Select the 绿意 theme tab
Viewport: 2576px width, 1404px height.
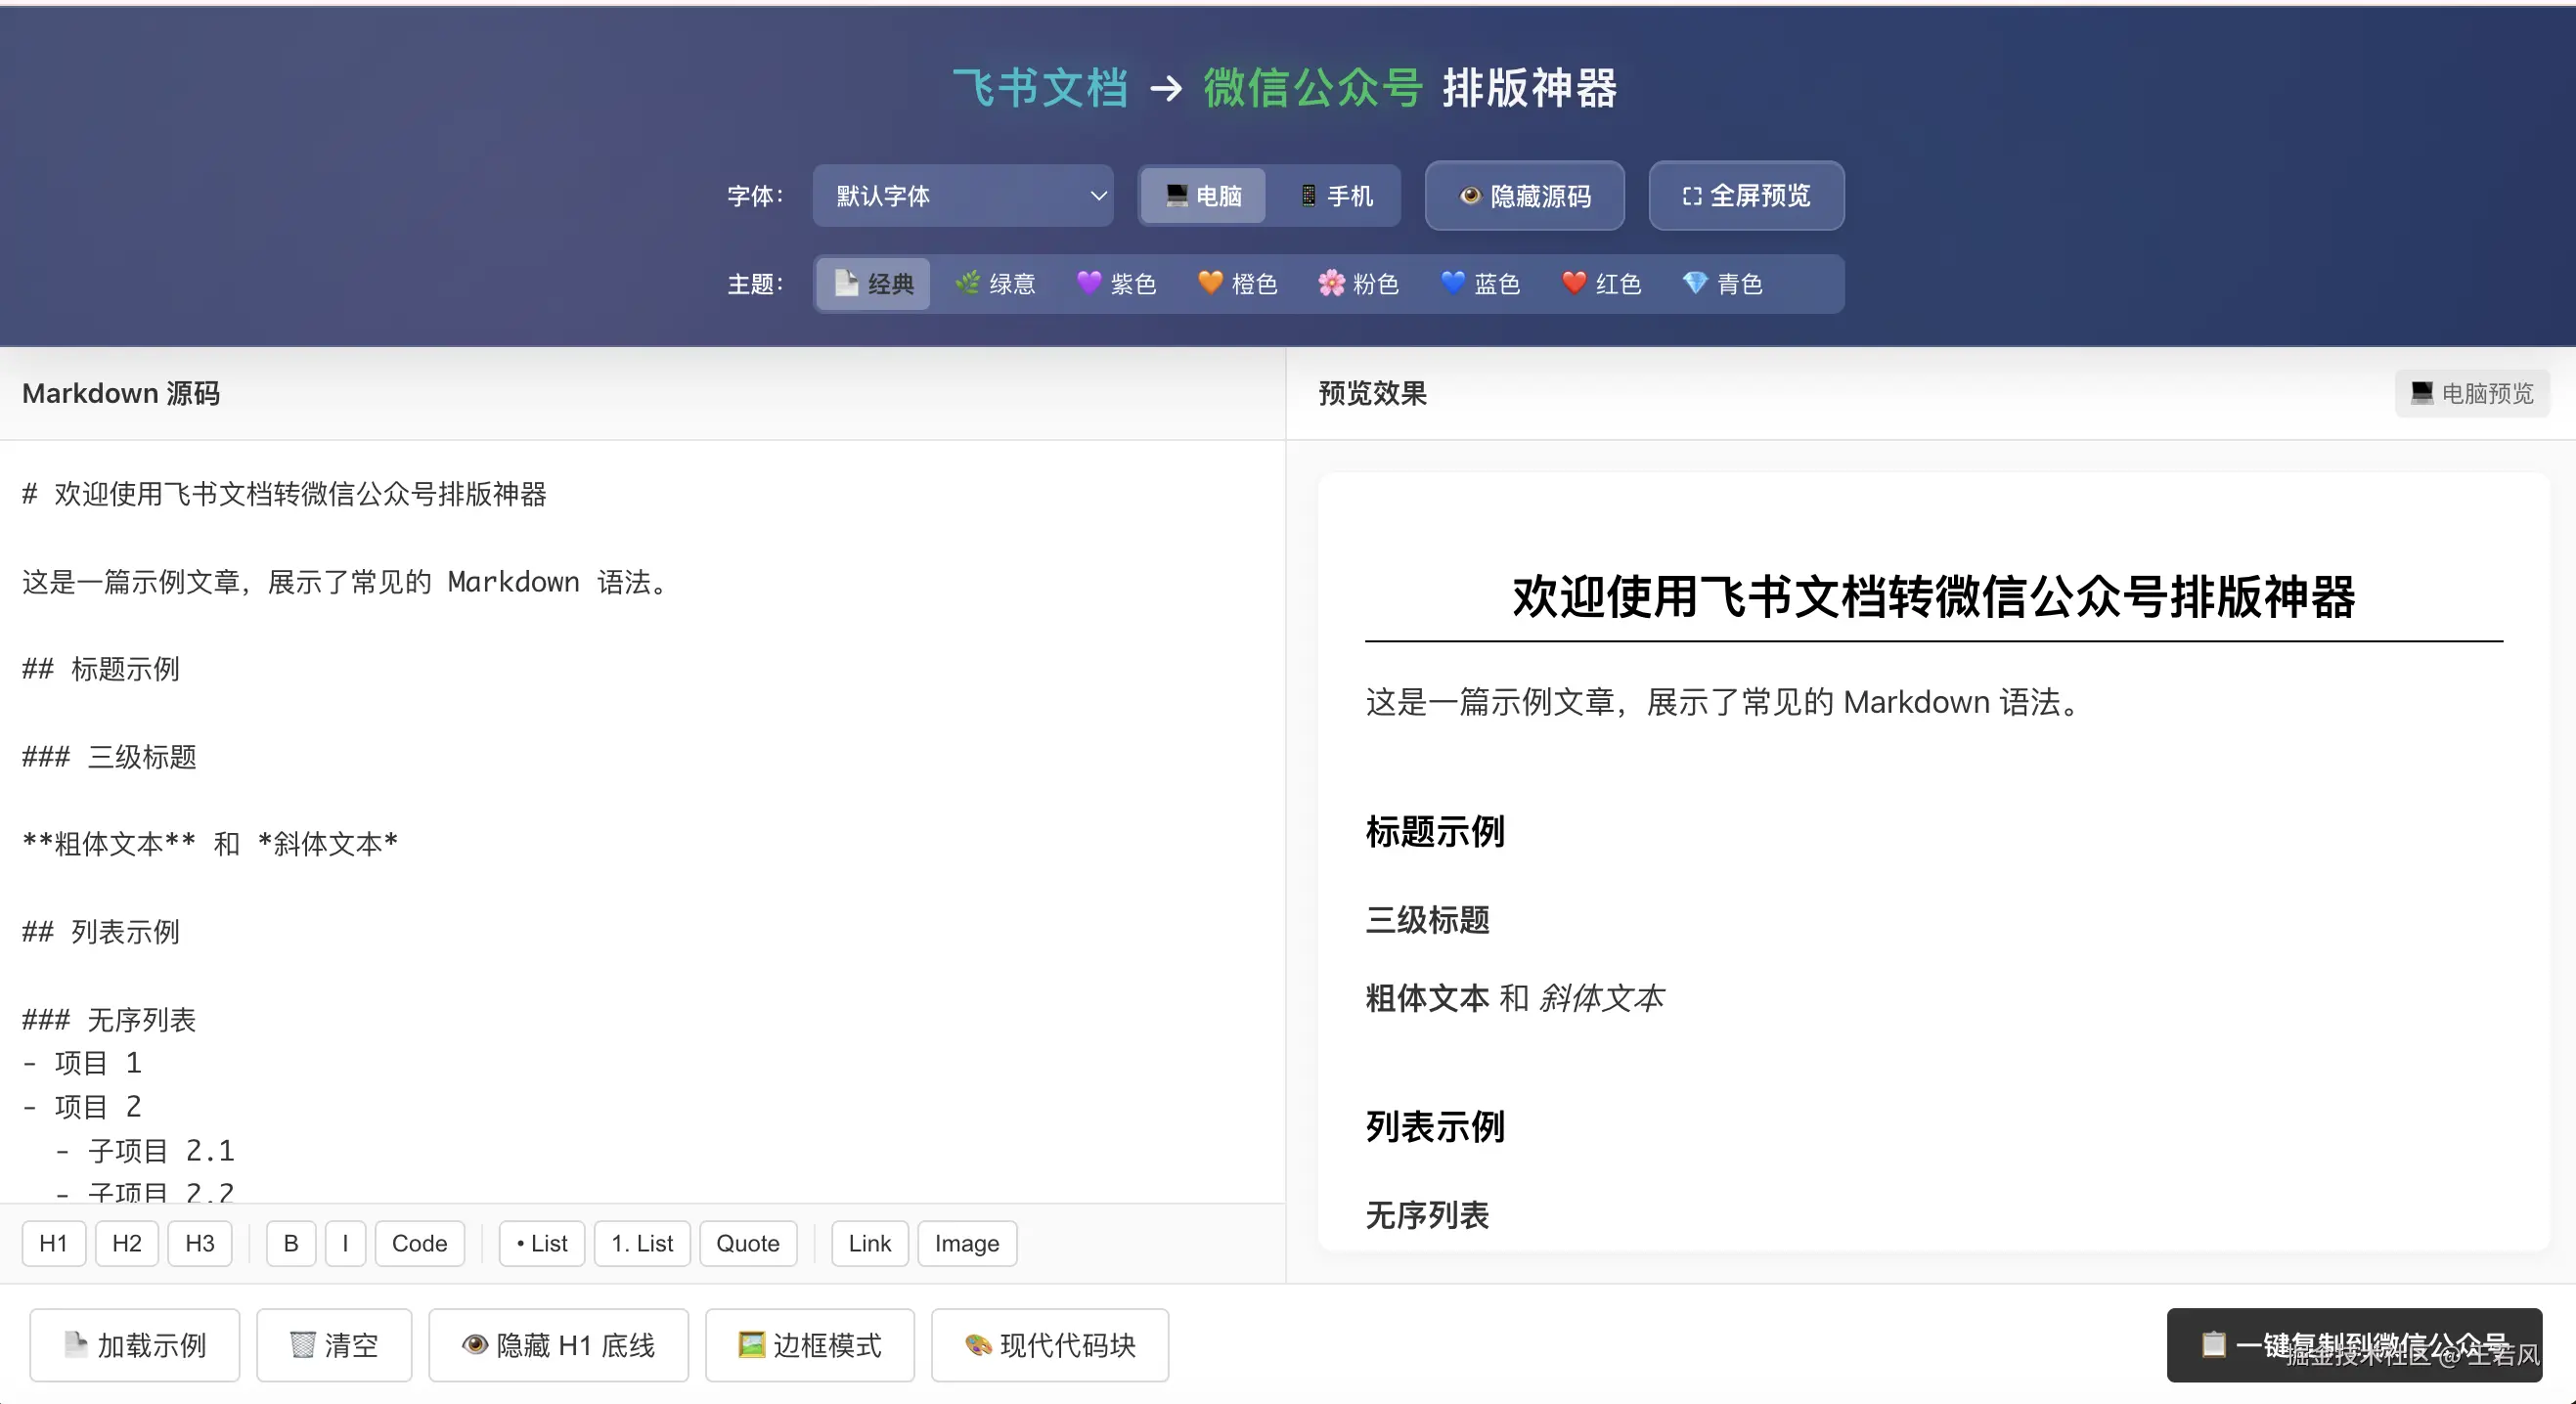click(995, 284)
